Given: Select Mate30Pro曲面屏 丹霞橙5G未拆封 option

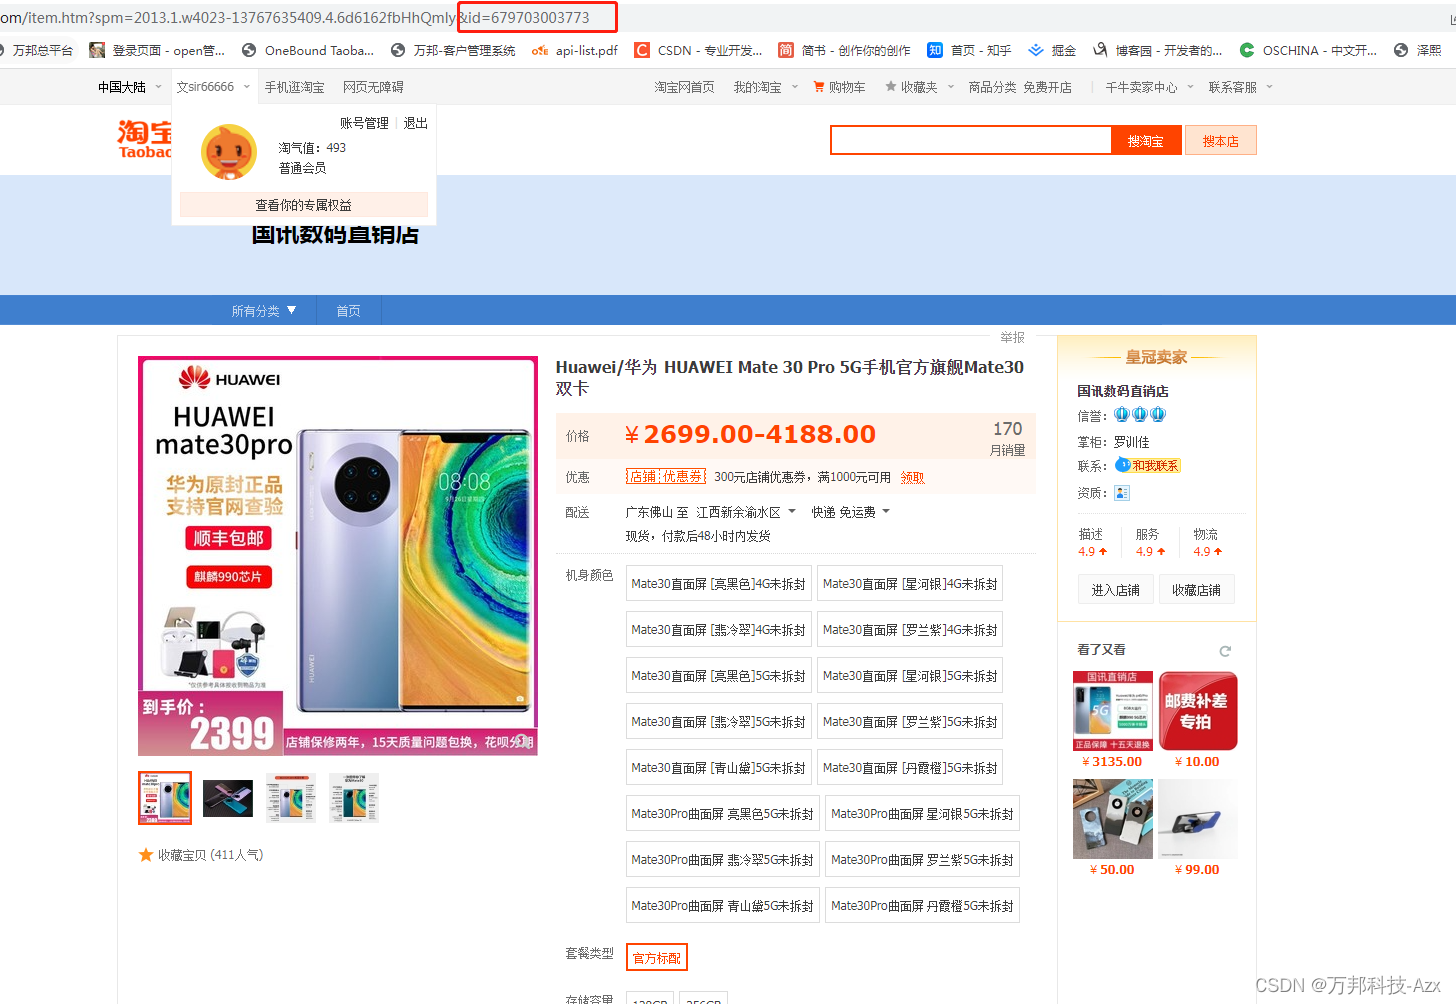Looking at the screenshot, I should point(922,906).
